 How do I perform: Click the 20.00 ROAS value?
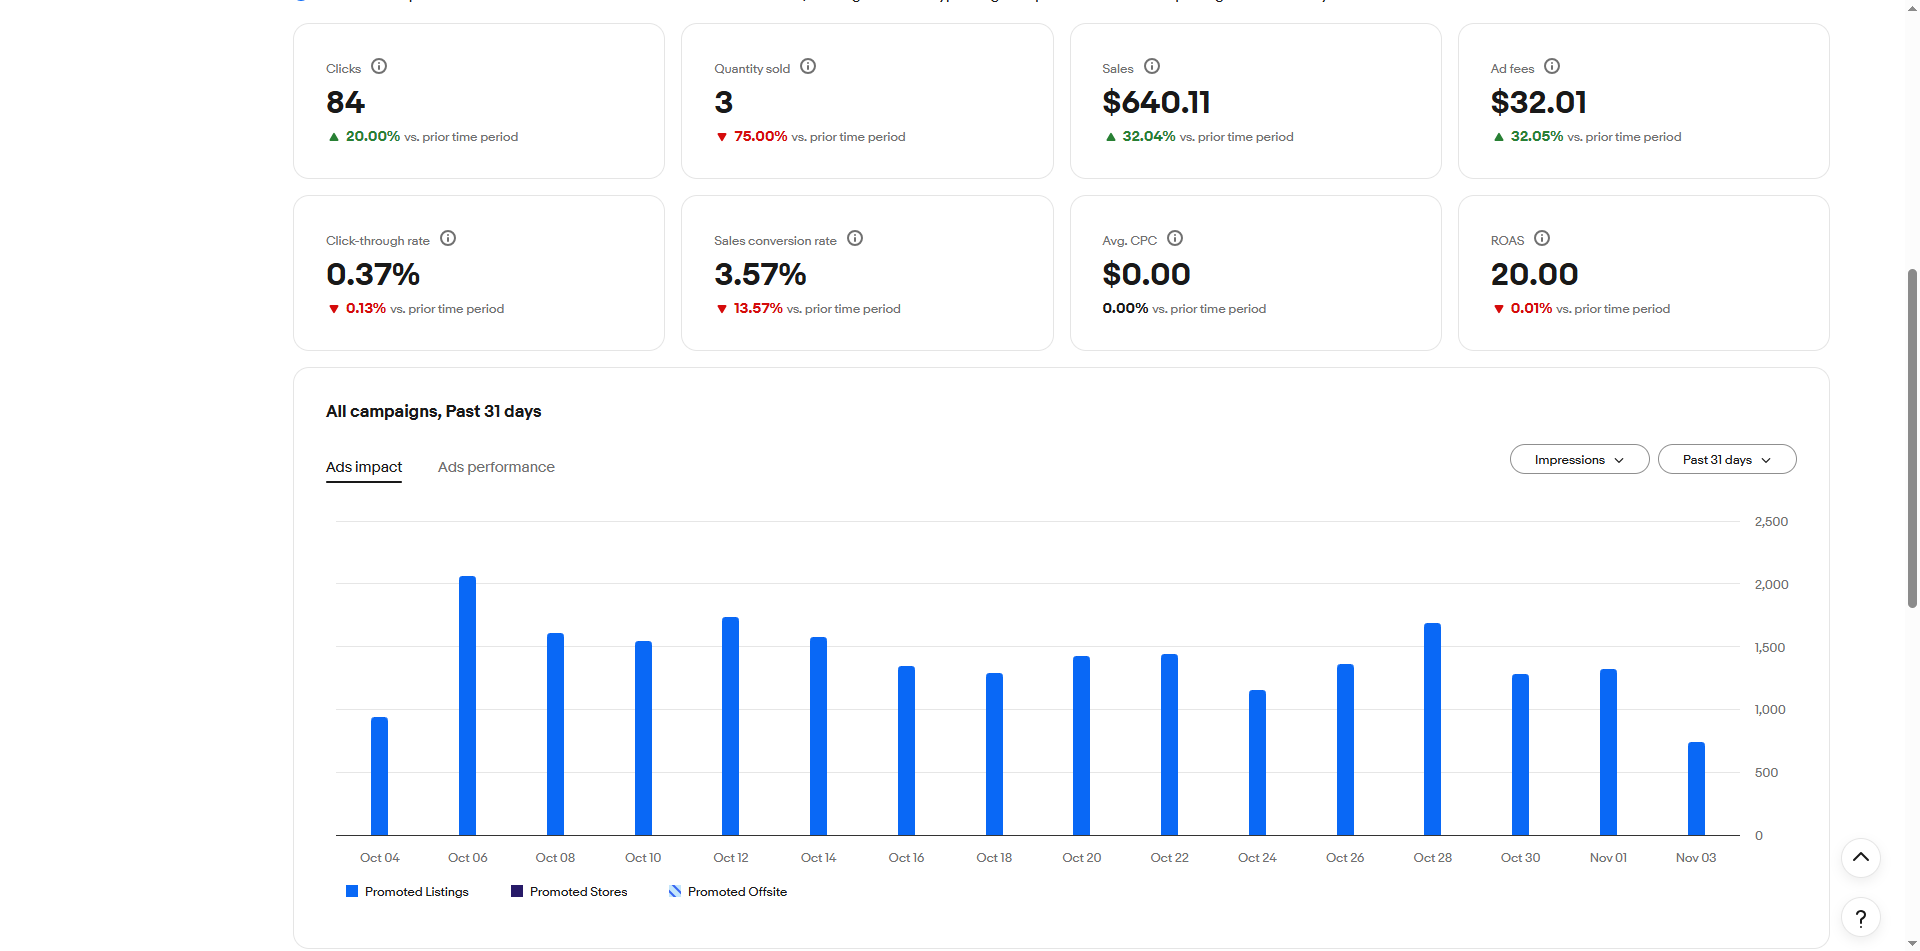pyautogui.click(x=1534, y=275)
